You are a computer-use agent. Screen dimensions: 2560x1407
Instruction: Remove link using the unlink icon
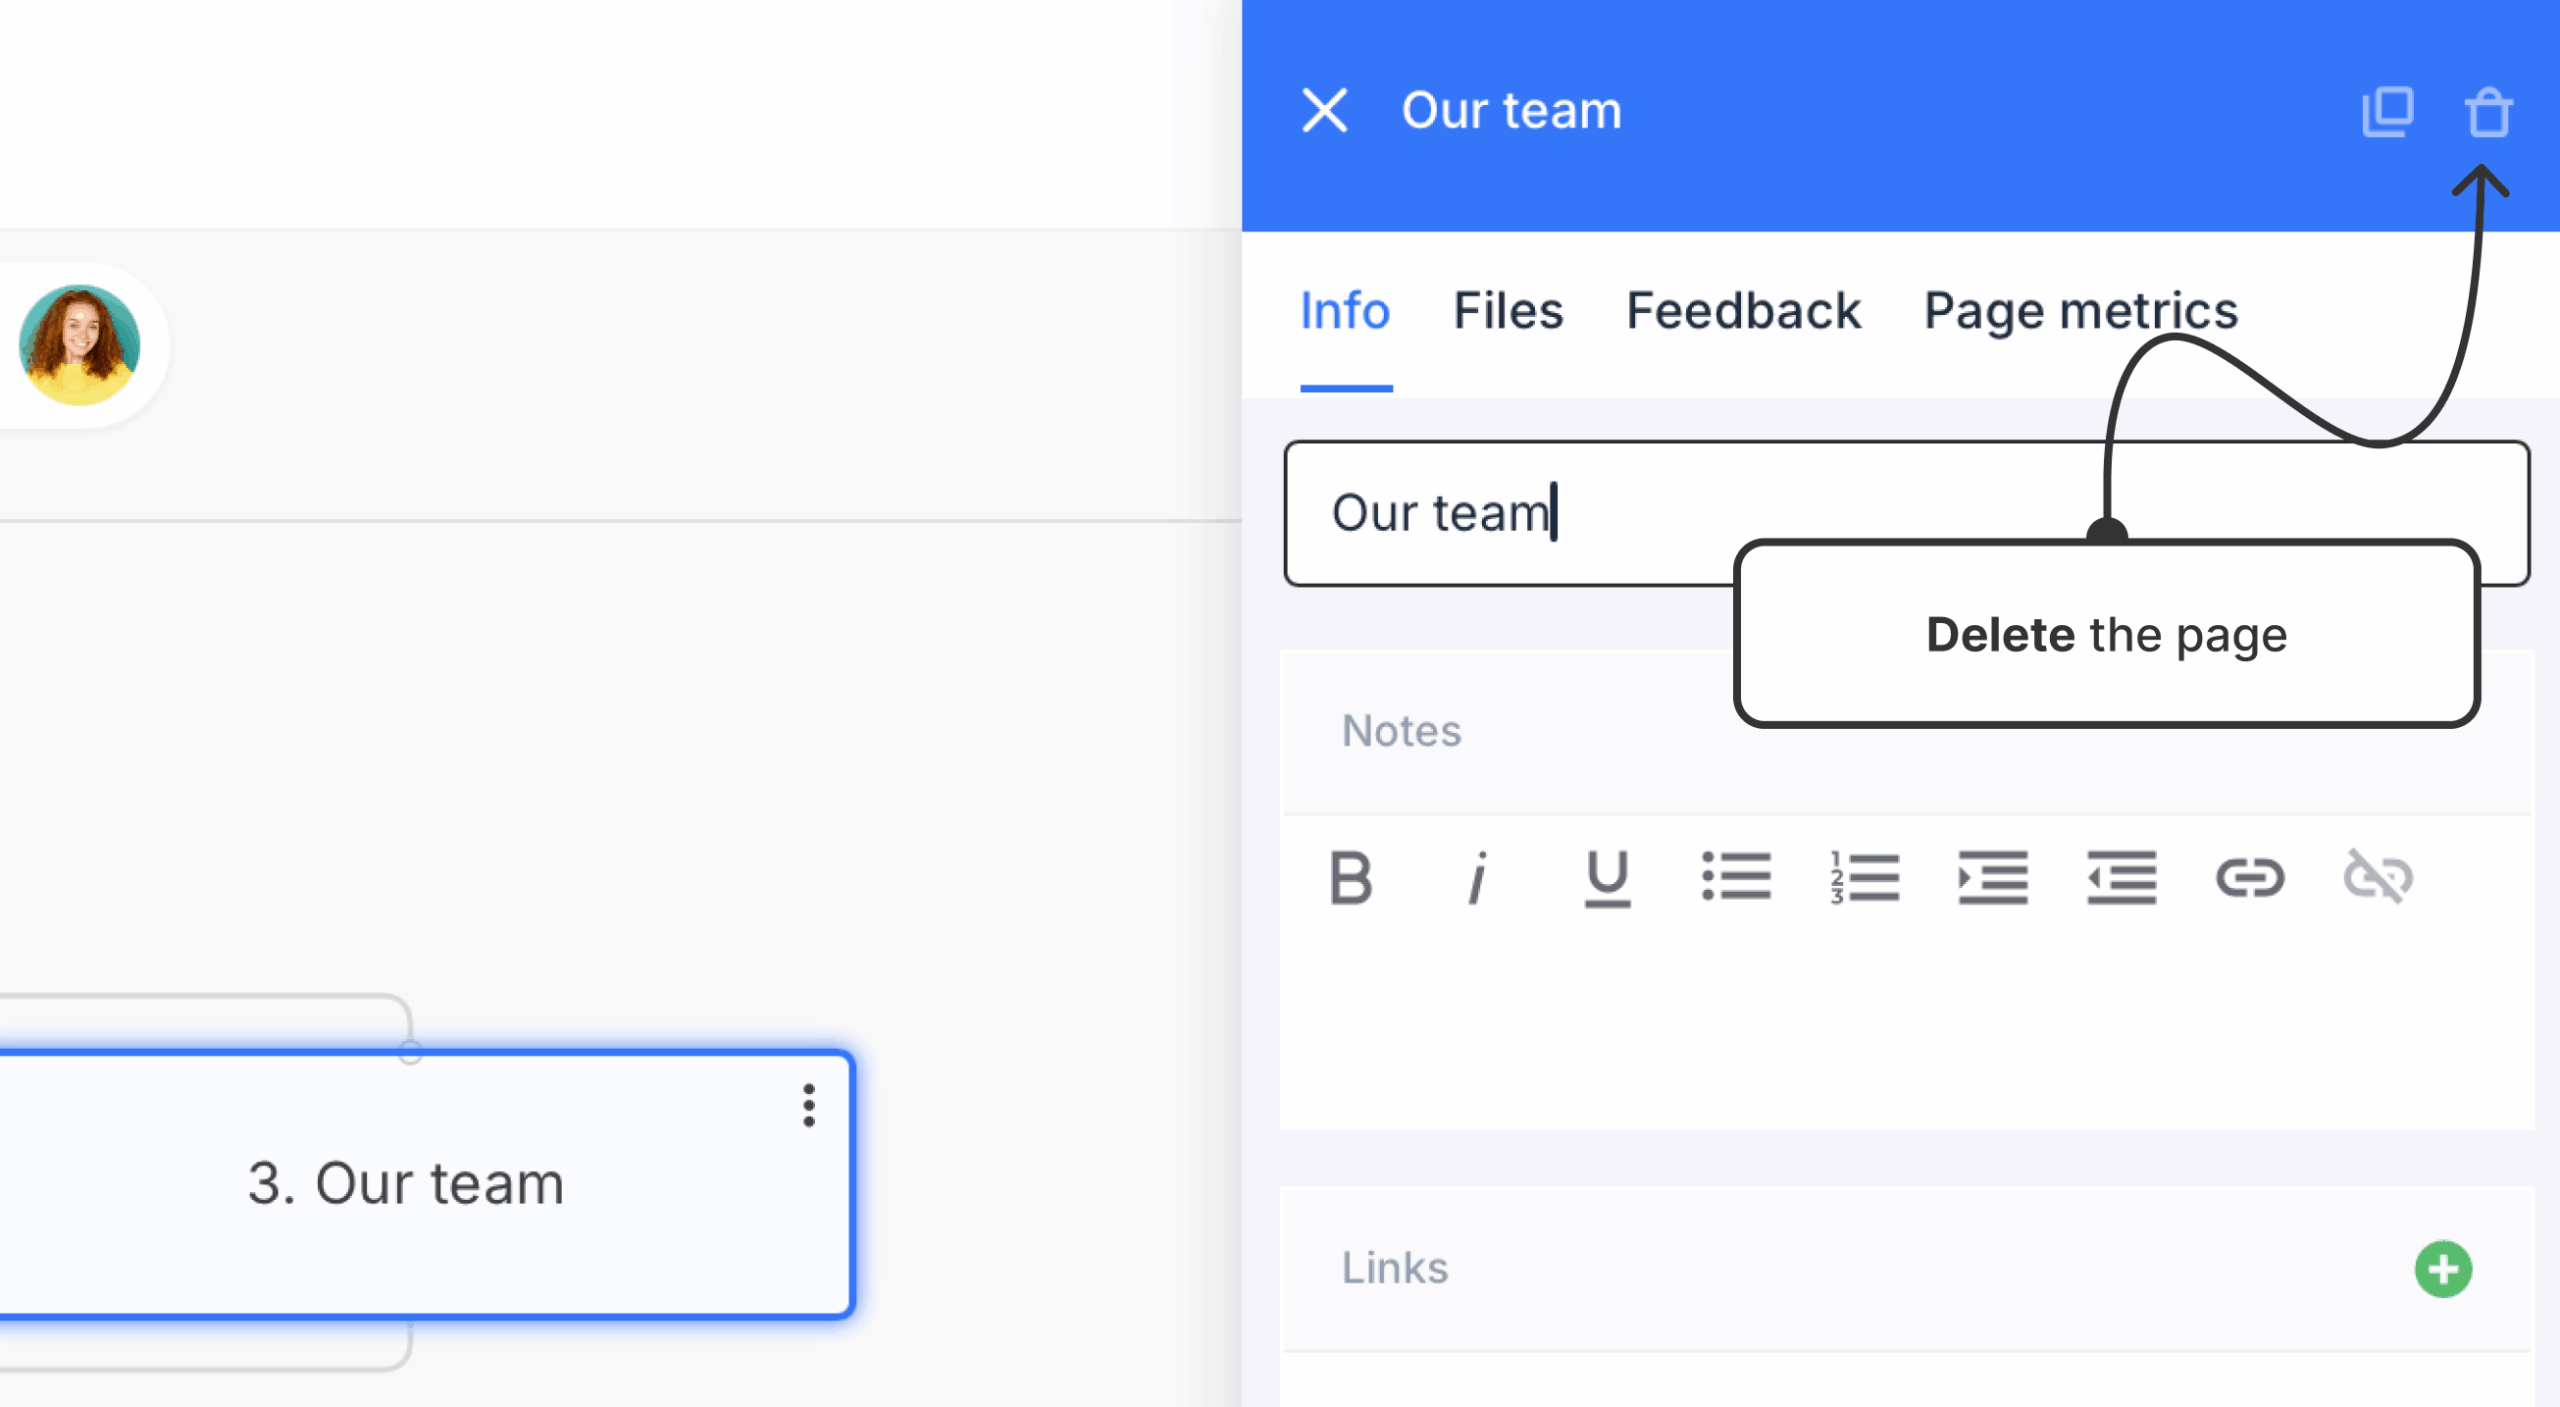click(2379, 877)
